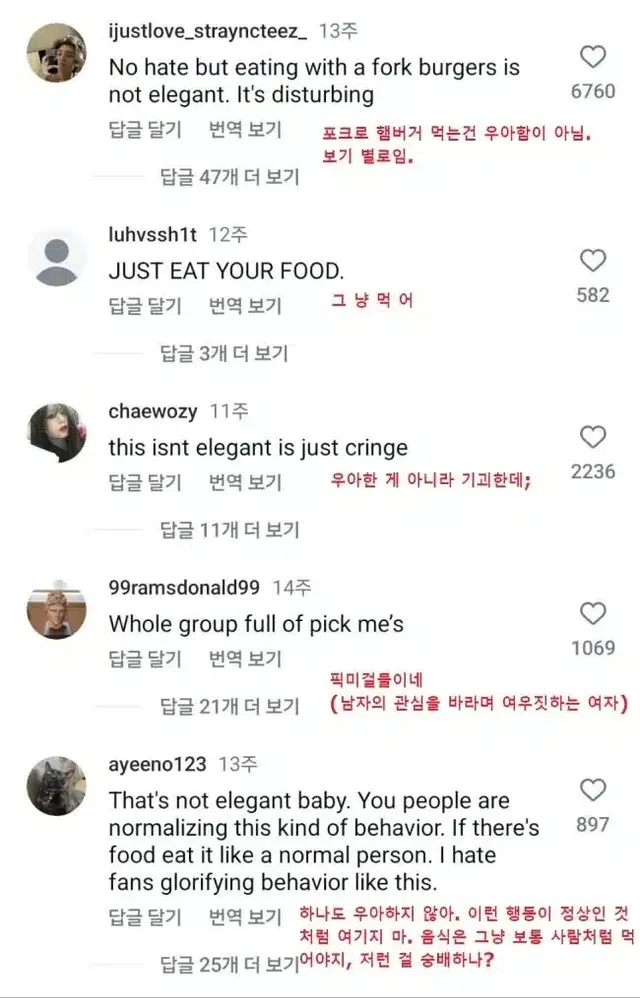Image resolution: width=640 pixels, height=998 pixels.
Task: Toggle the like heart on 99ramsdonald99's comment
Action: click(593, 611)
